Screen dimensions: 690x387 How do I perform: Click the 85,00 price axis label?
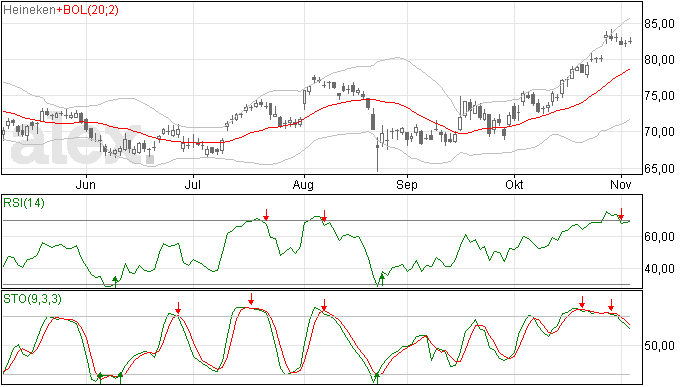(659, 24)
